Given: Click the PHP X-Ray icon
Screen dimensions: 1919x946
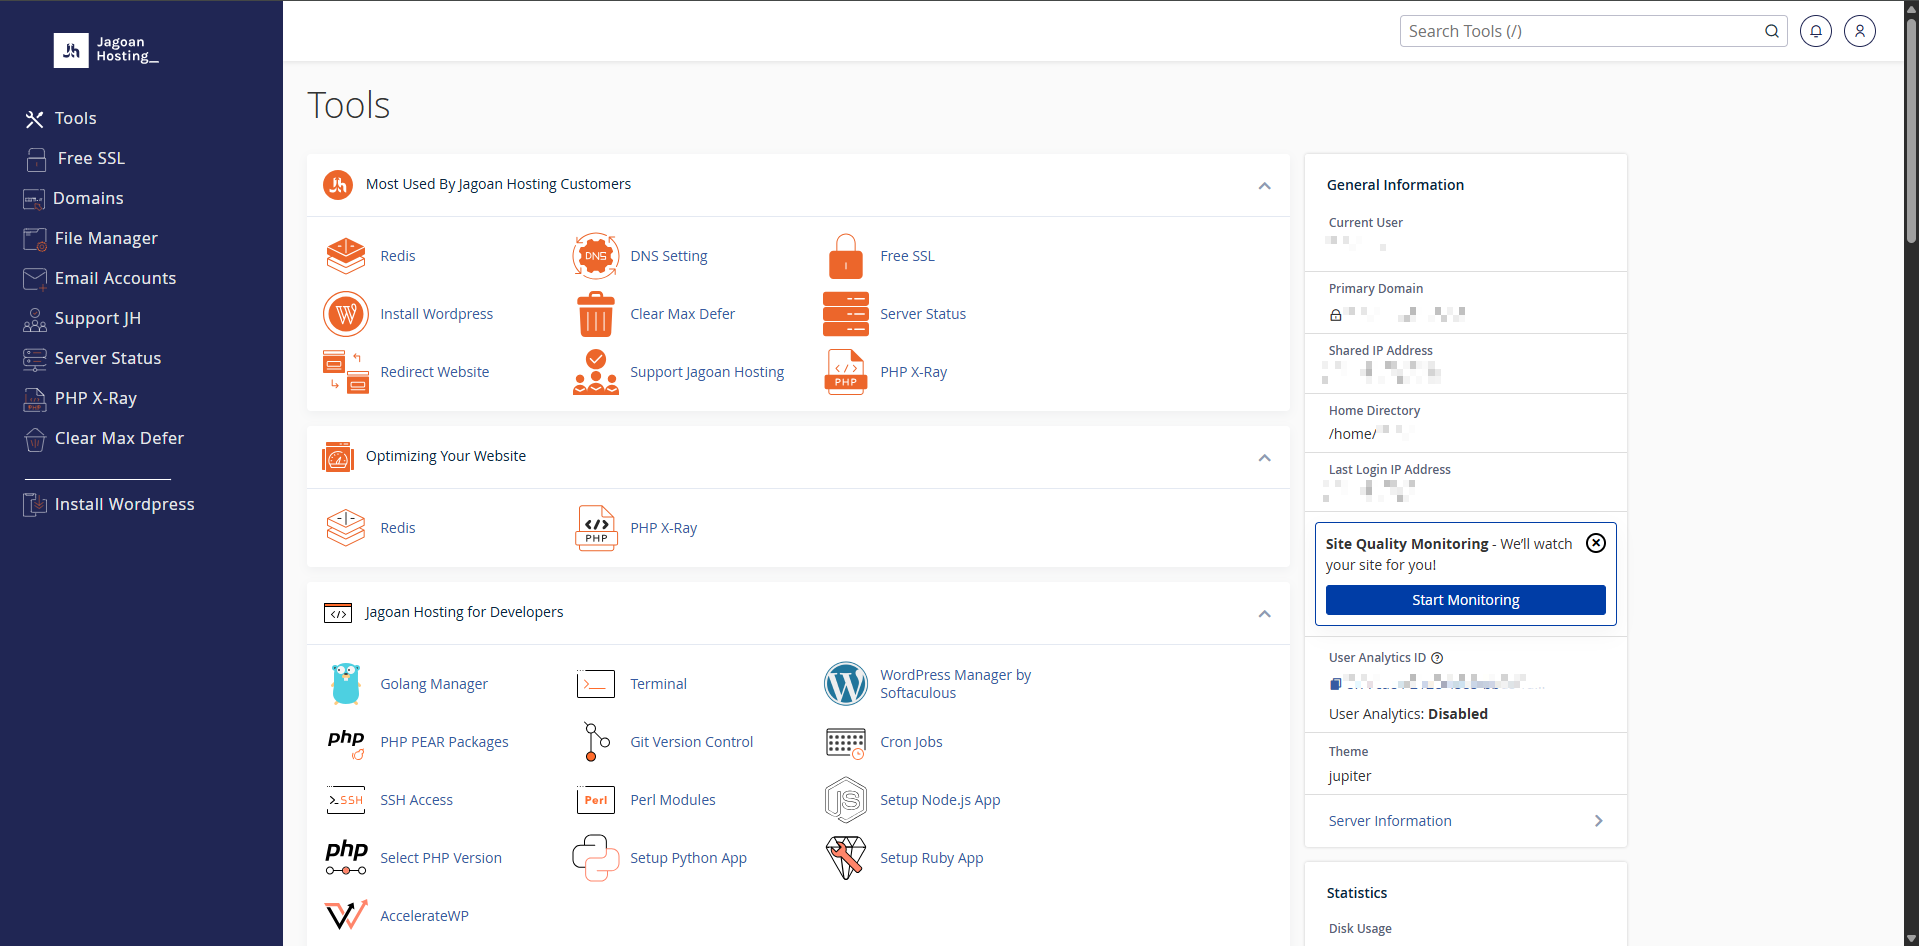Looking at the screenshot, I should pyautogui.click(x=845, y=371).
